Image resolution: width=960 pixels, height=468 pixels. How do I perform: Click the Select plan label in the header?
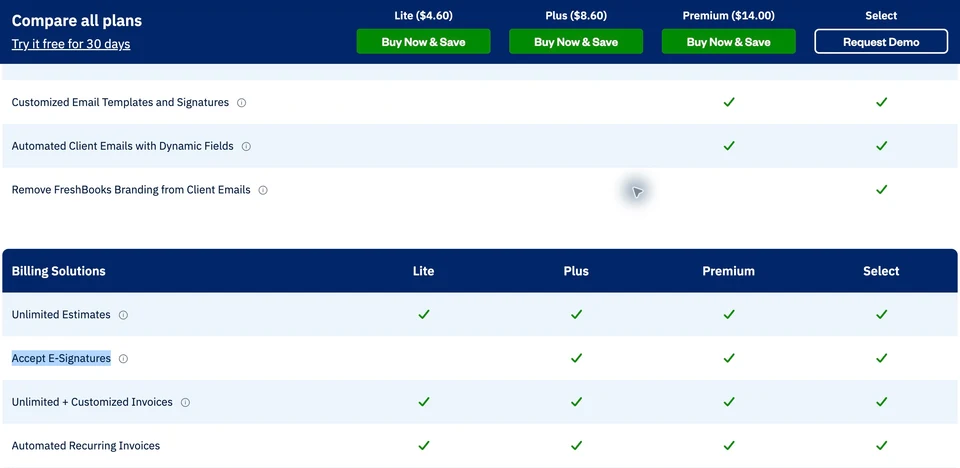pos(881,16)
